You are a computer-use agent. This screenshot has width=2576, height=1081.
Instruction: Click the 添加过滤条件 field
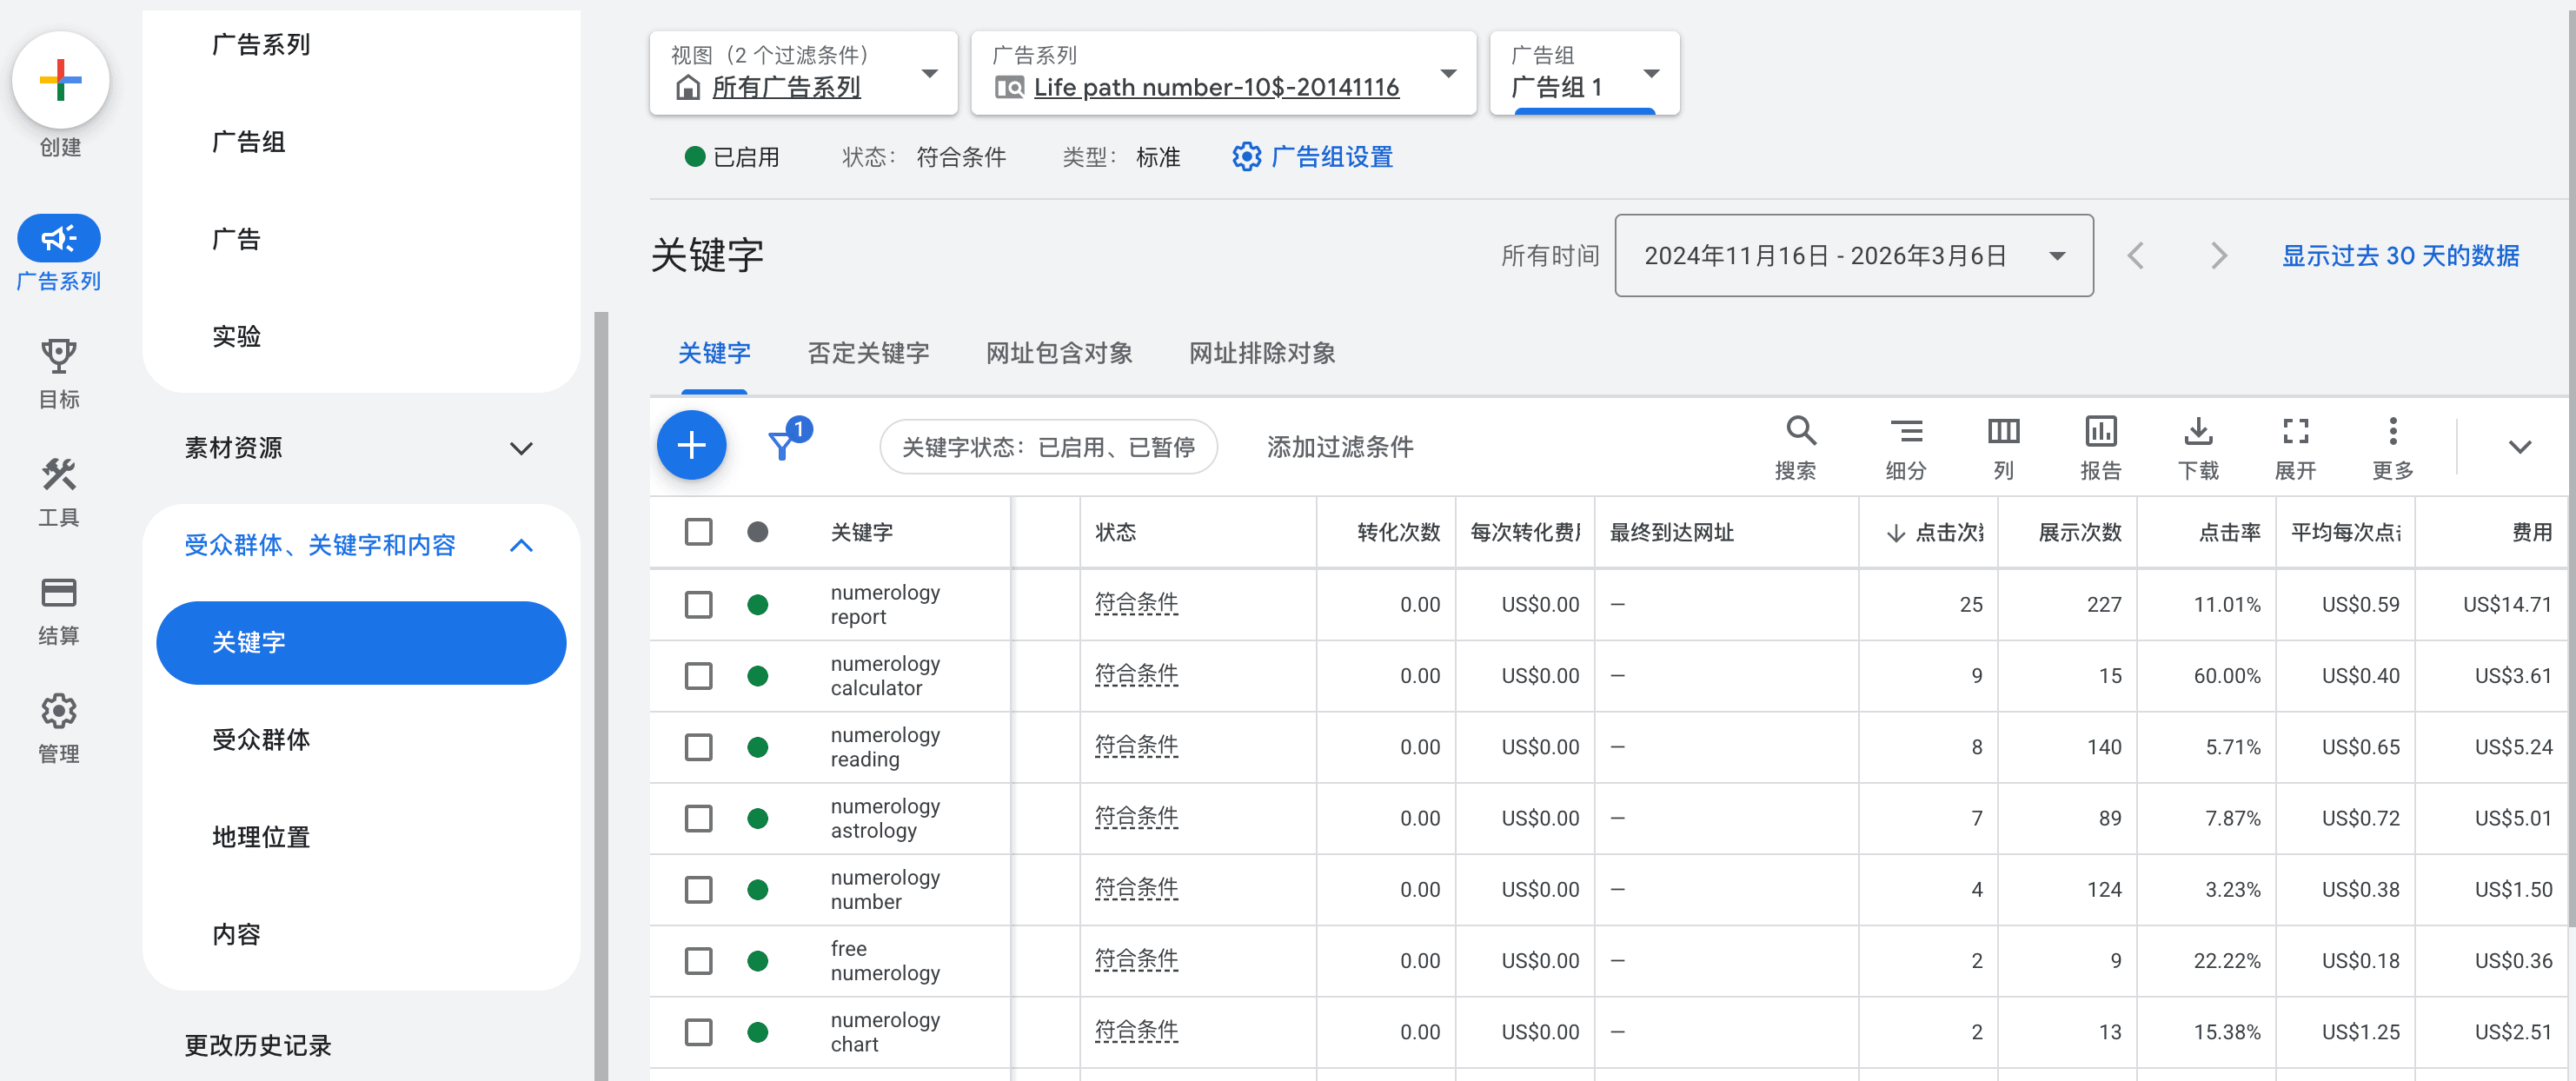1339,447
